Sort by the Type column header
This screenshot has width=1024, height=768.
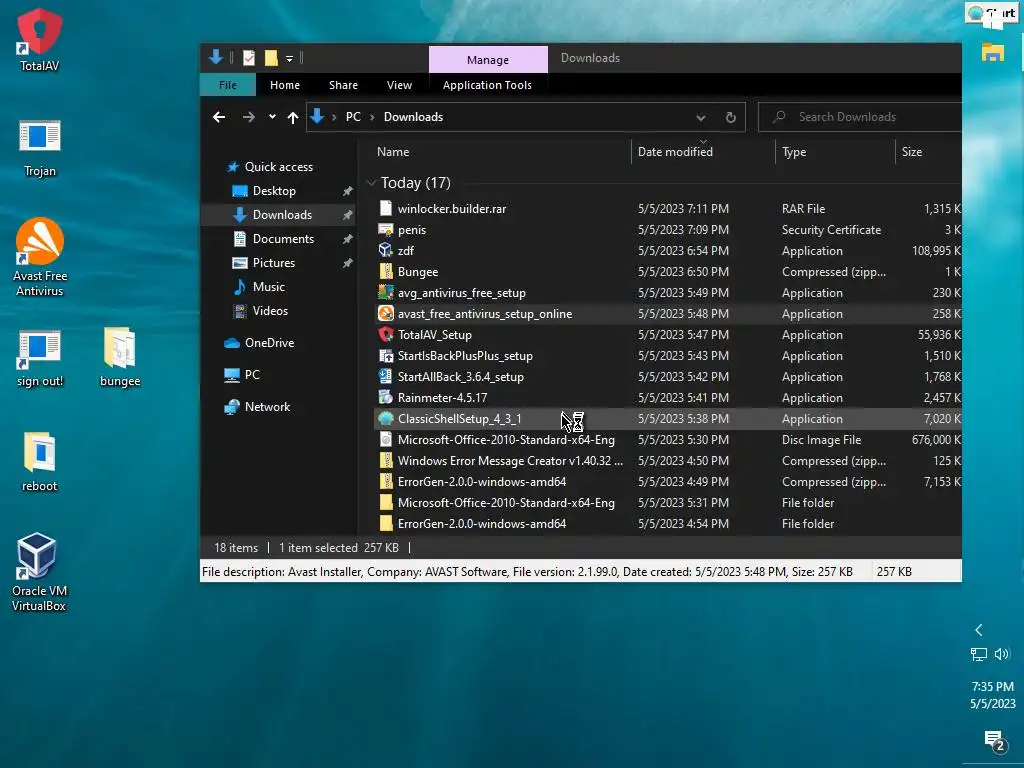click(x=793, y=152)
